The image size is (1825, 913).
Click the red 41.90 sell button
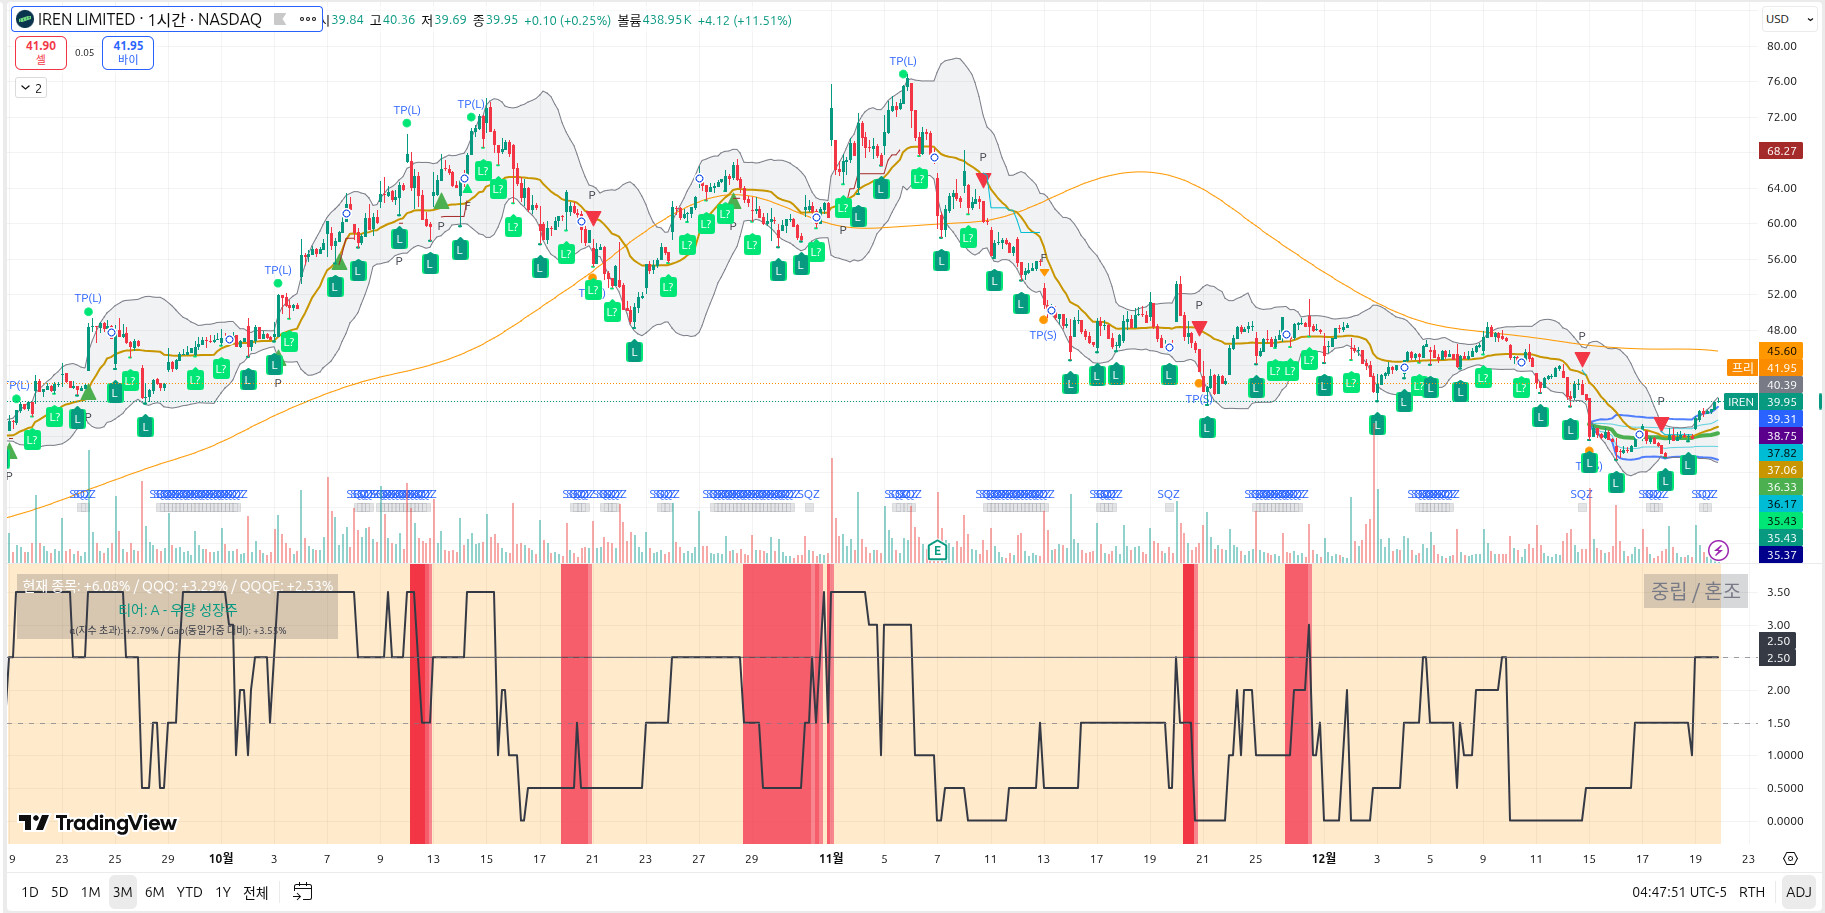tap(41, 53)
